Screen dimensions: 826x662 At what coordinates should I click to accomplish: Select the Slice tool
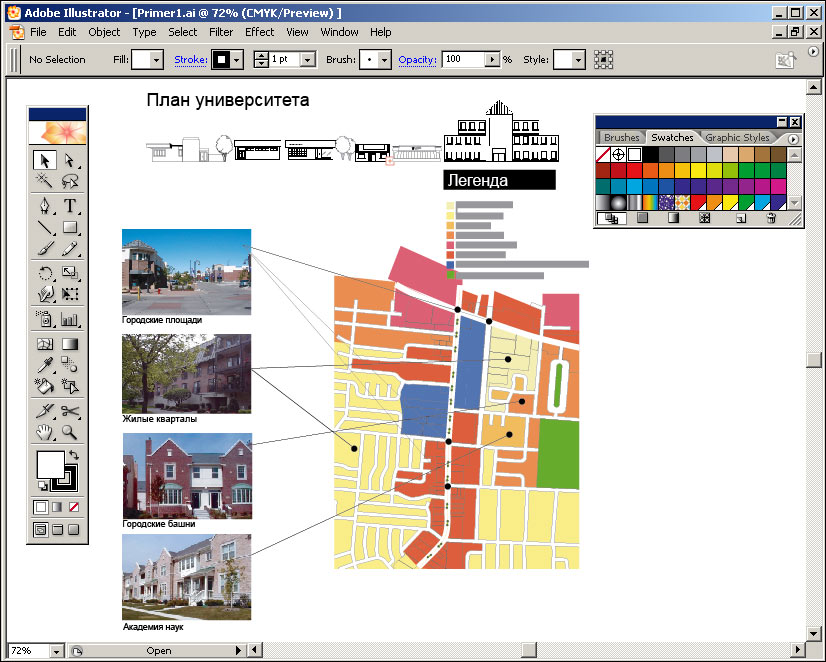44,411
